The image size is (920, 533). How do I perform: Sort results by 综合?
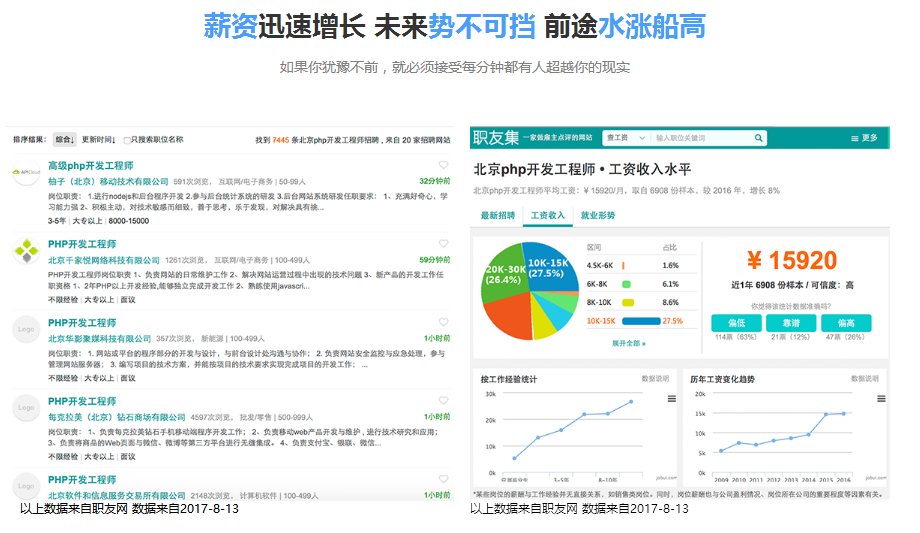[x=65, y=140]
